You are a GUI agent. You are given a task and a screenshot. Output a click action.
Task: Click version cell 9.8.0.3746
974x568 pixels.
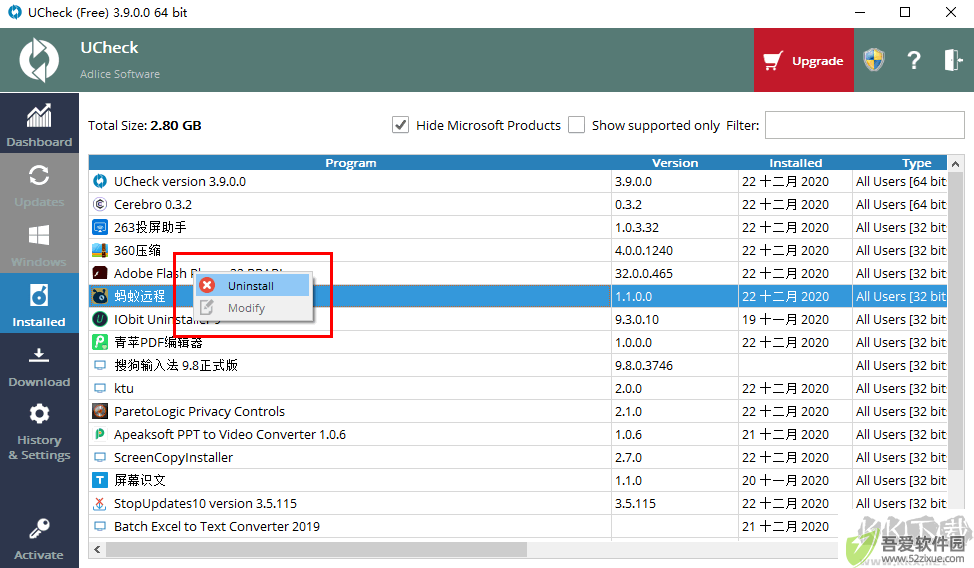tap(644, 365)
